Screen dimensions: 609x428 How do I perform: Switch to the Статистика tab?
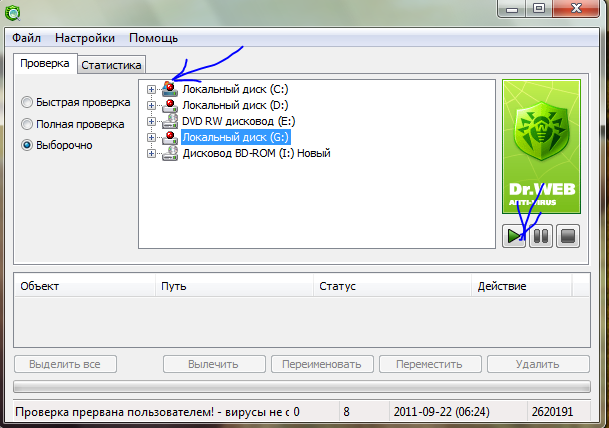click(x=111, y=65)
